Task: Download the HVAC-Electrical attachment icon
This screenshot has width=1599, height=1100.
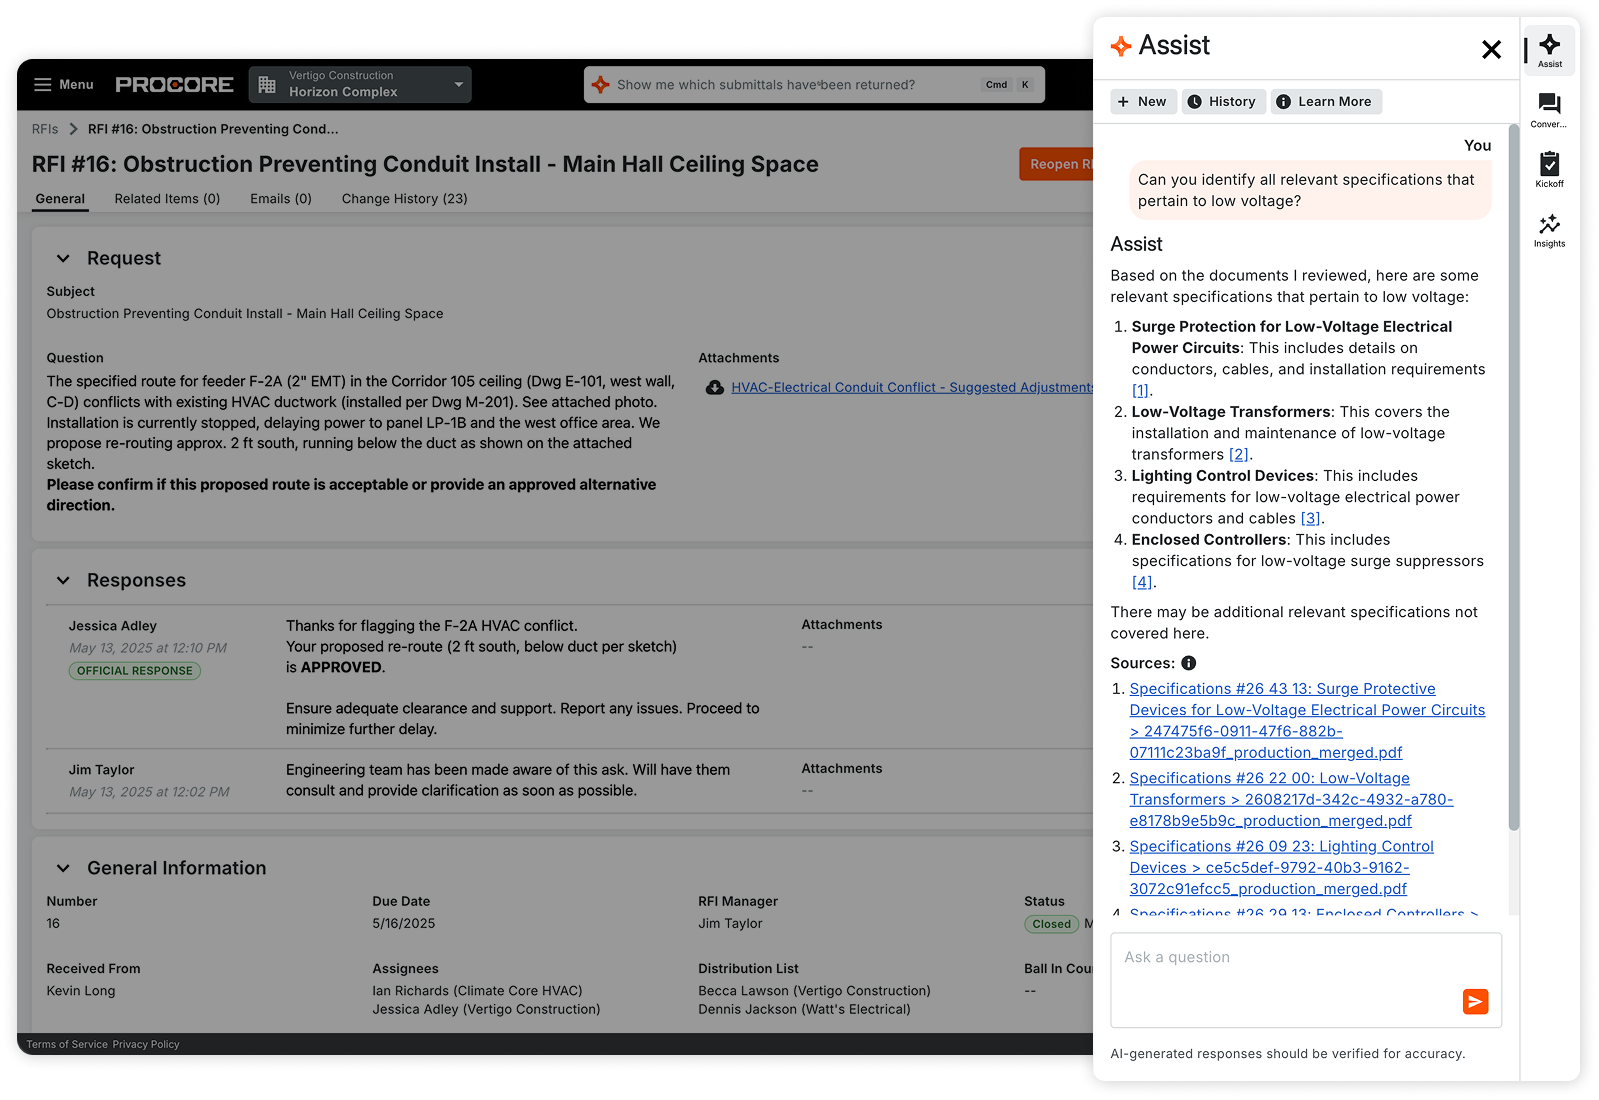Action: pos(715,388)
